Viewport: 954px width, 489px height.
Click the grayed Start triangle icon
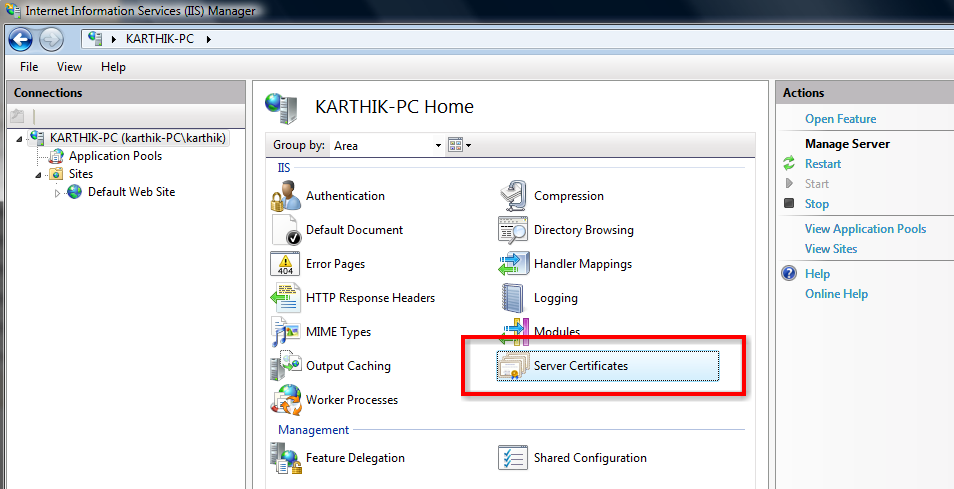789,183
